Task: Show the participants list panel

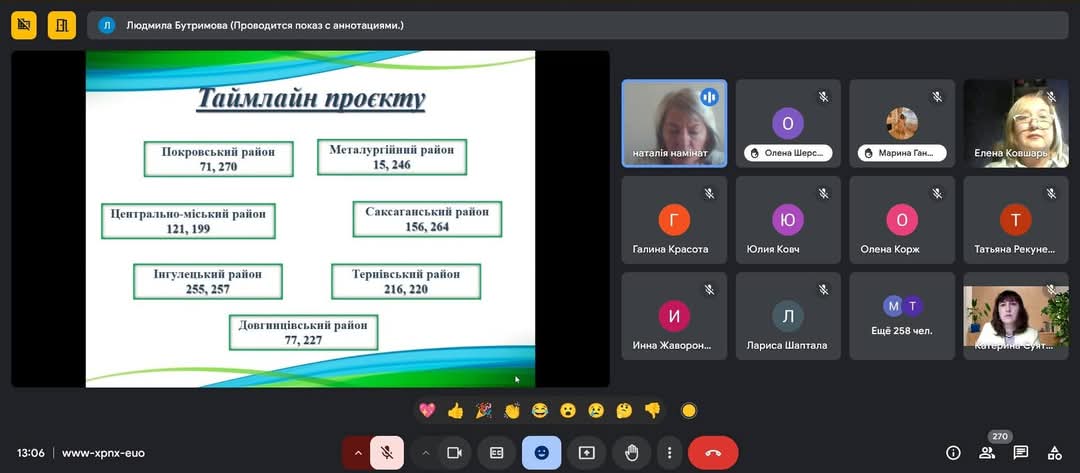Action: click(987, 453)
